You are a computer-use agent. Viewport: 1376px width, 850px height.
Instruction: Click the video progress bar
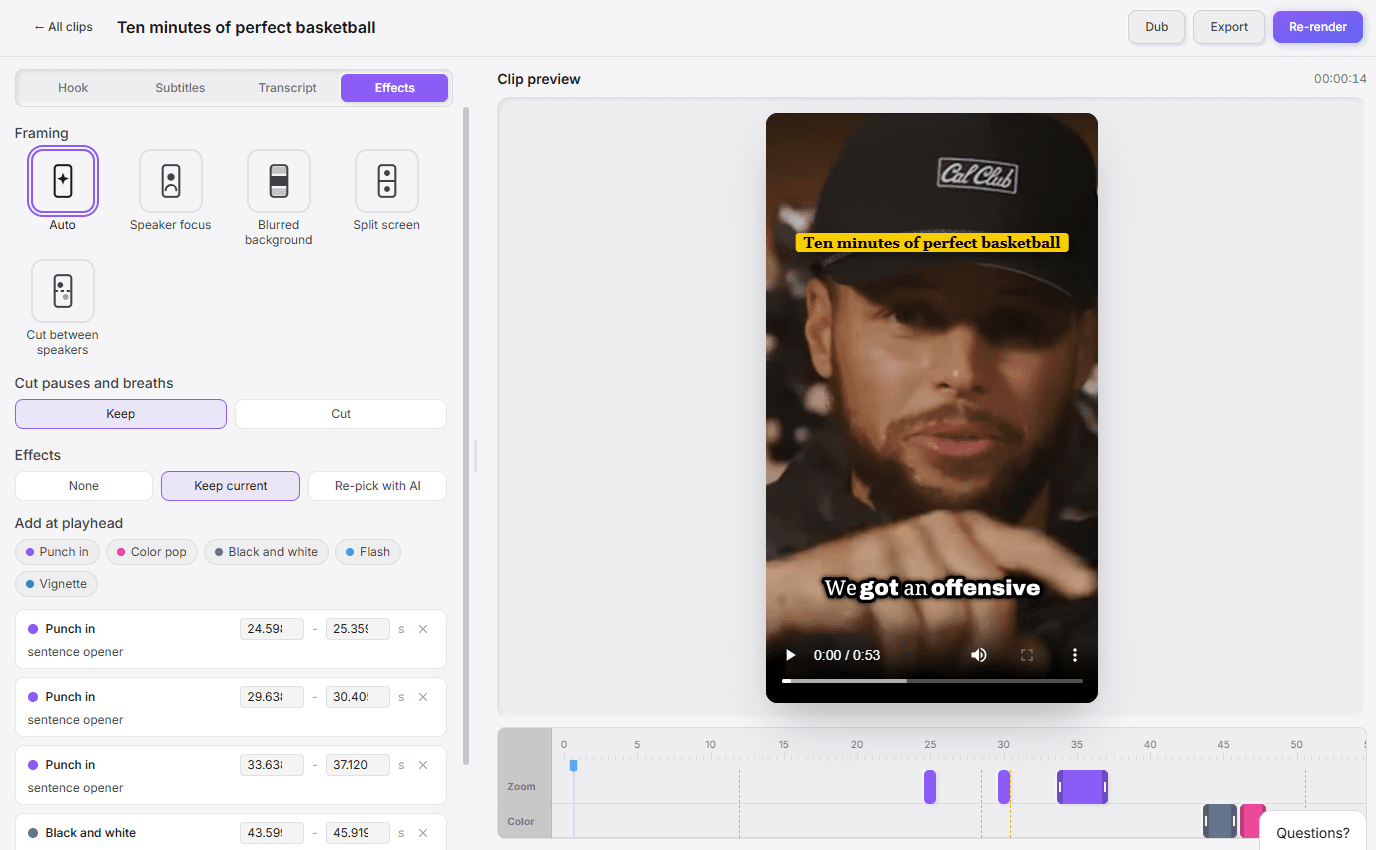coord(932,681)
